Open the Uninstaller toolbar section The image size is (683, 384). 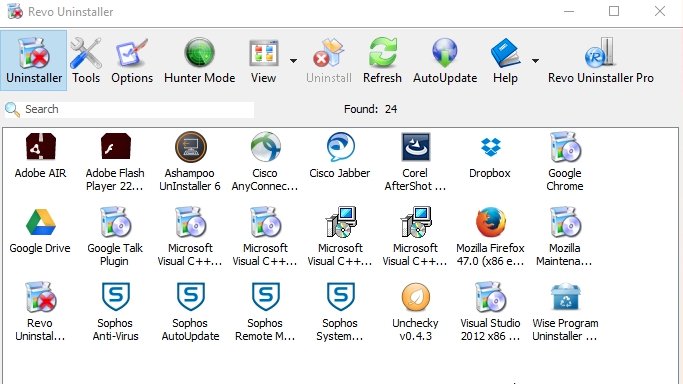34,61
